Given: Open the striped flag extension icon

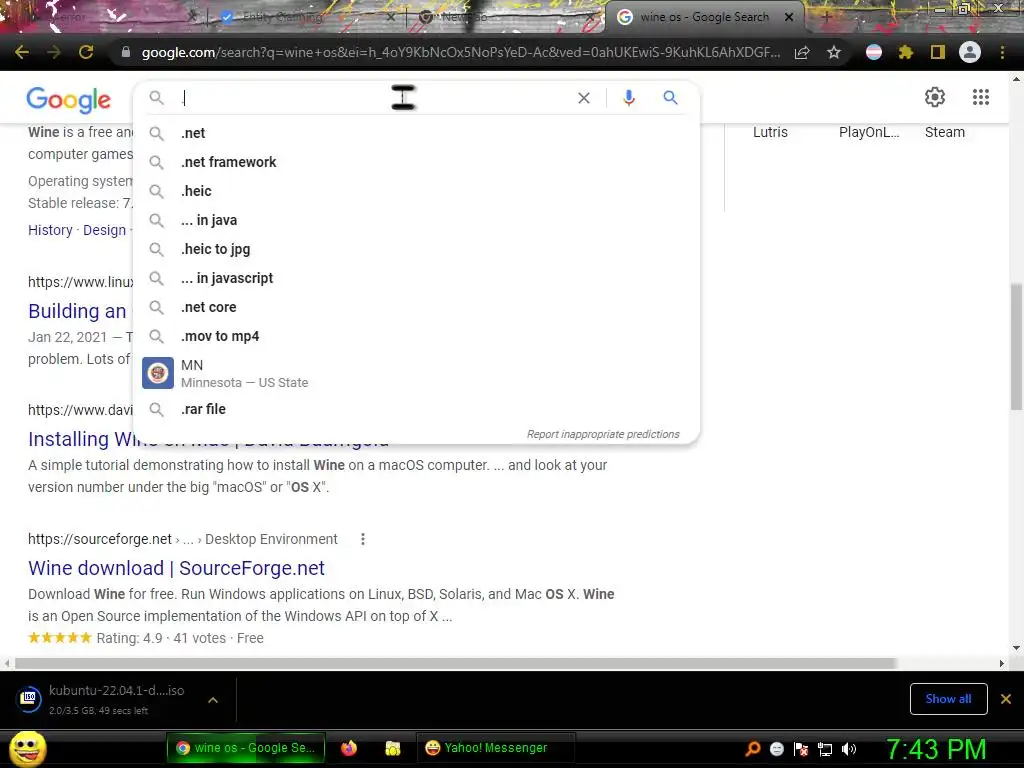Looking at the screenshot, I should (874, 52).
